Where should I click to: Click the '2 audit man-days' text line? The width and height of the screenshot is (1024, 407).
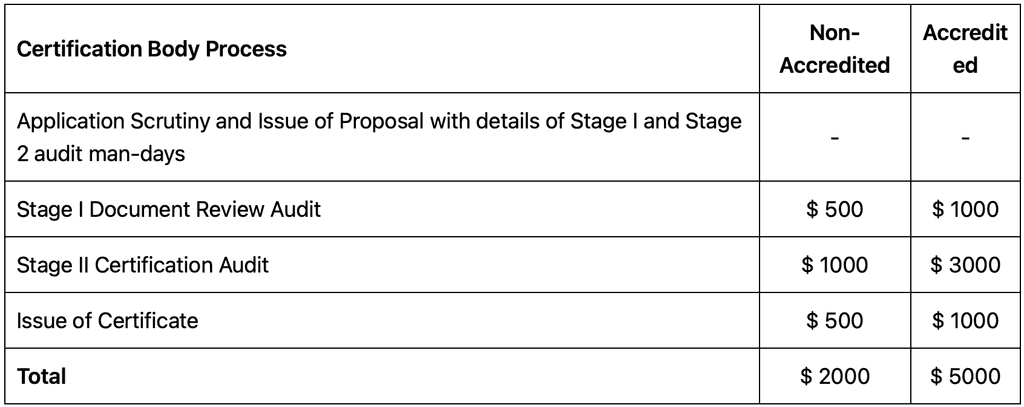coord(101,154)
